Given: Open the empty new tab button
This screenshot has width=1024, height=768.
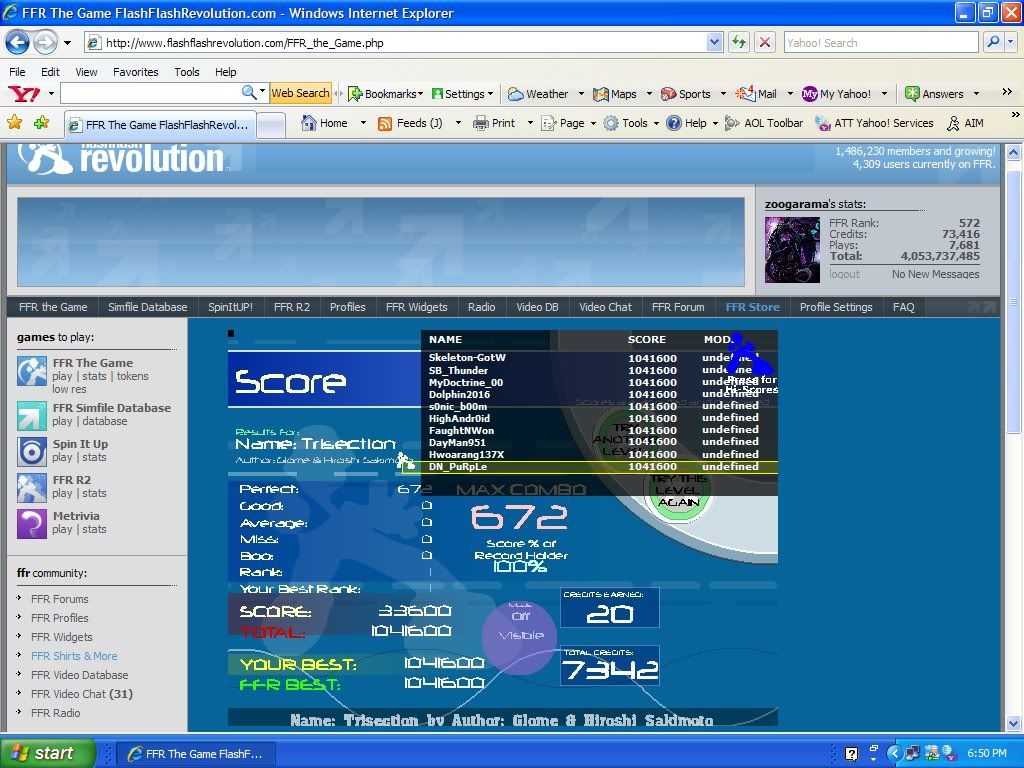Looking at the screenshot, I should click(x=271, y=124).
